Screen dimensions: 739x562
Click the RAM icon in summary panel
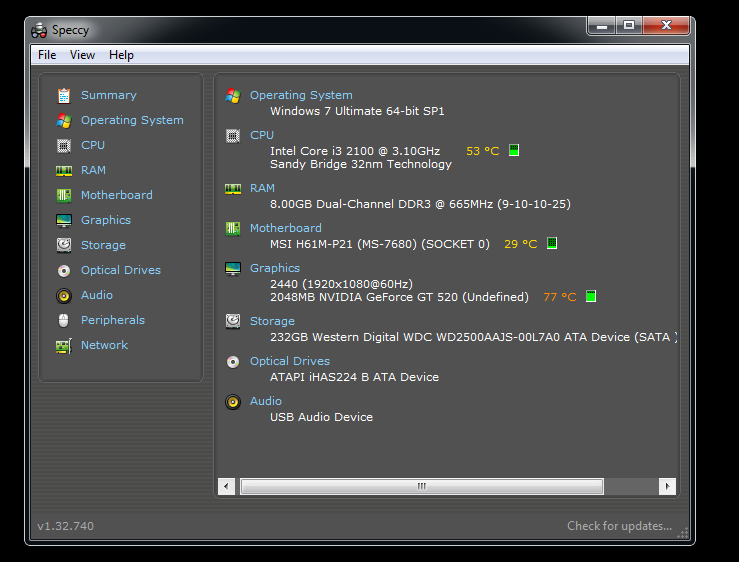[x=233, y=189]
